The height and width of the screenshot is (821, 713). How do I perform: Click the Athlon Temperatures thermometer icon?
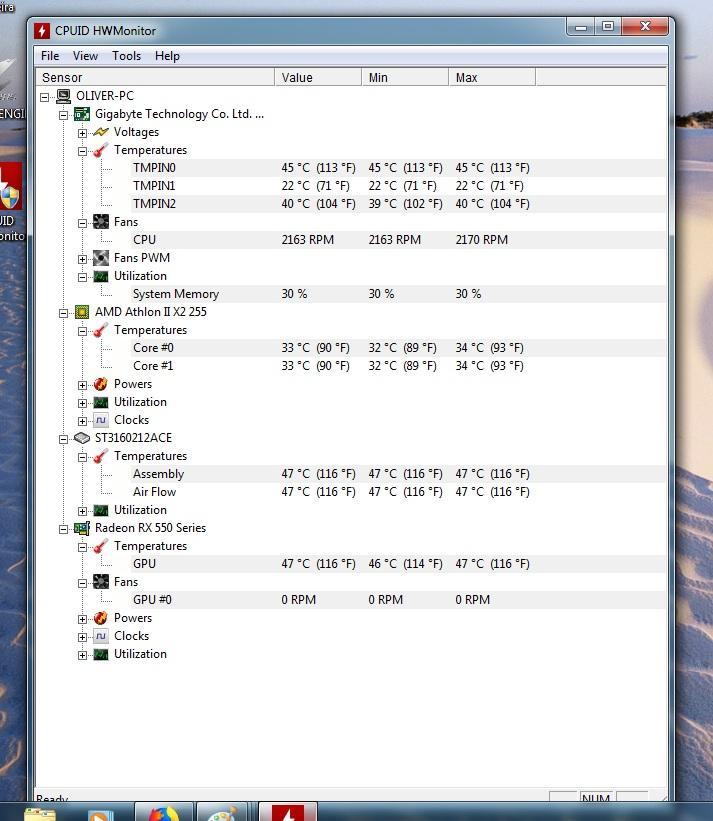(101, 330)
